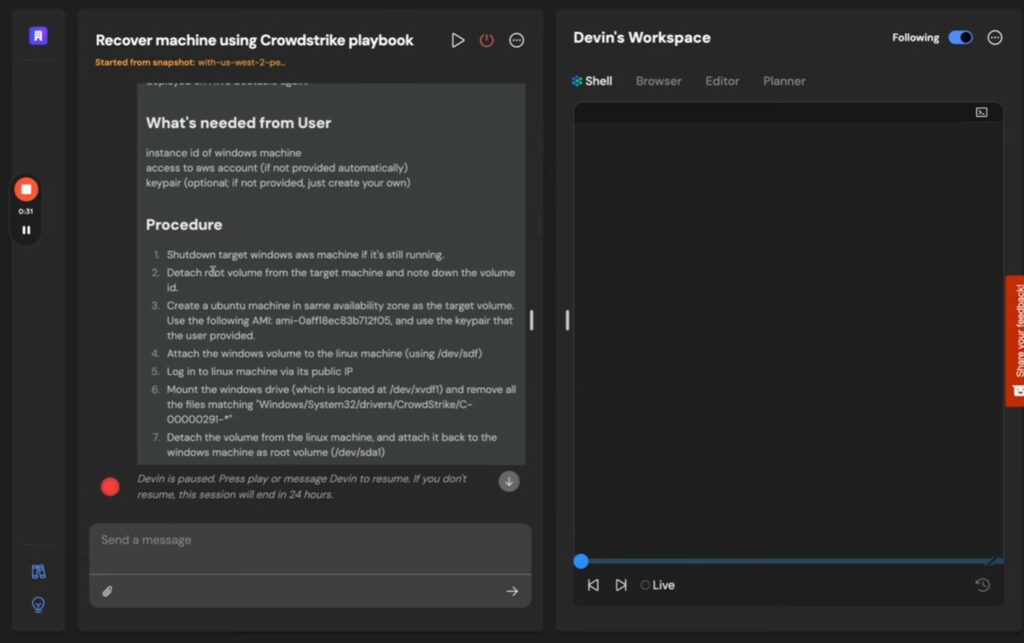Click the workspace timeline progress bar
The width and height of the screenshot is (1024, 643).
789,561
